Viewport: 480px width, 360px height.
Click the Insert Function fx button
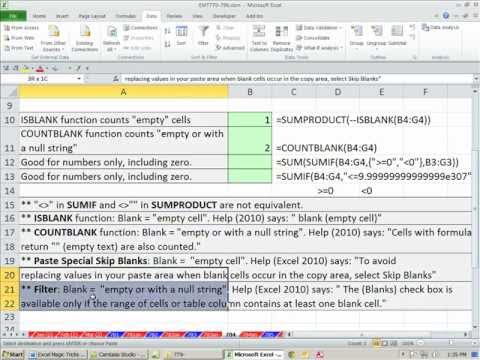pyautogui.click(x=116, y=79)
